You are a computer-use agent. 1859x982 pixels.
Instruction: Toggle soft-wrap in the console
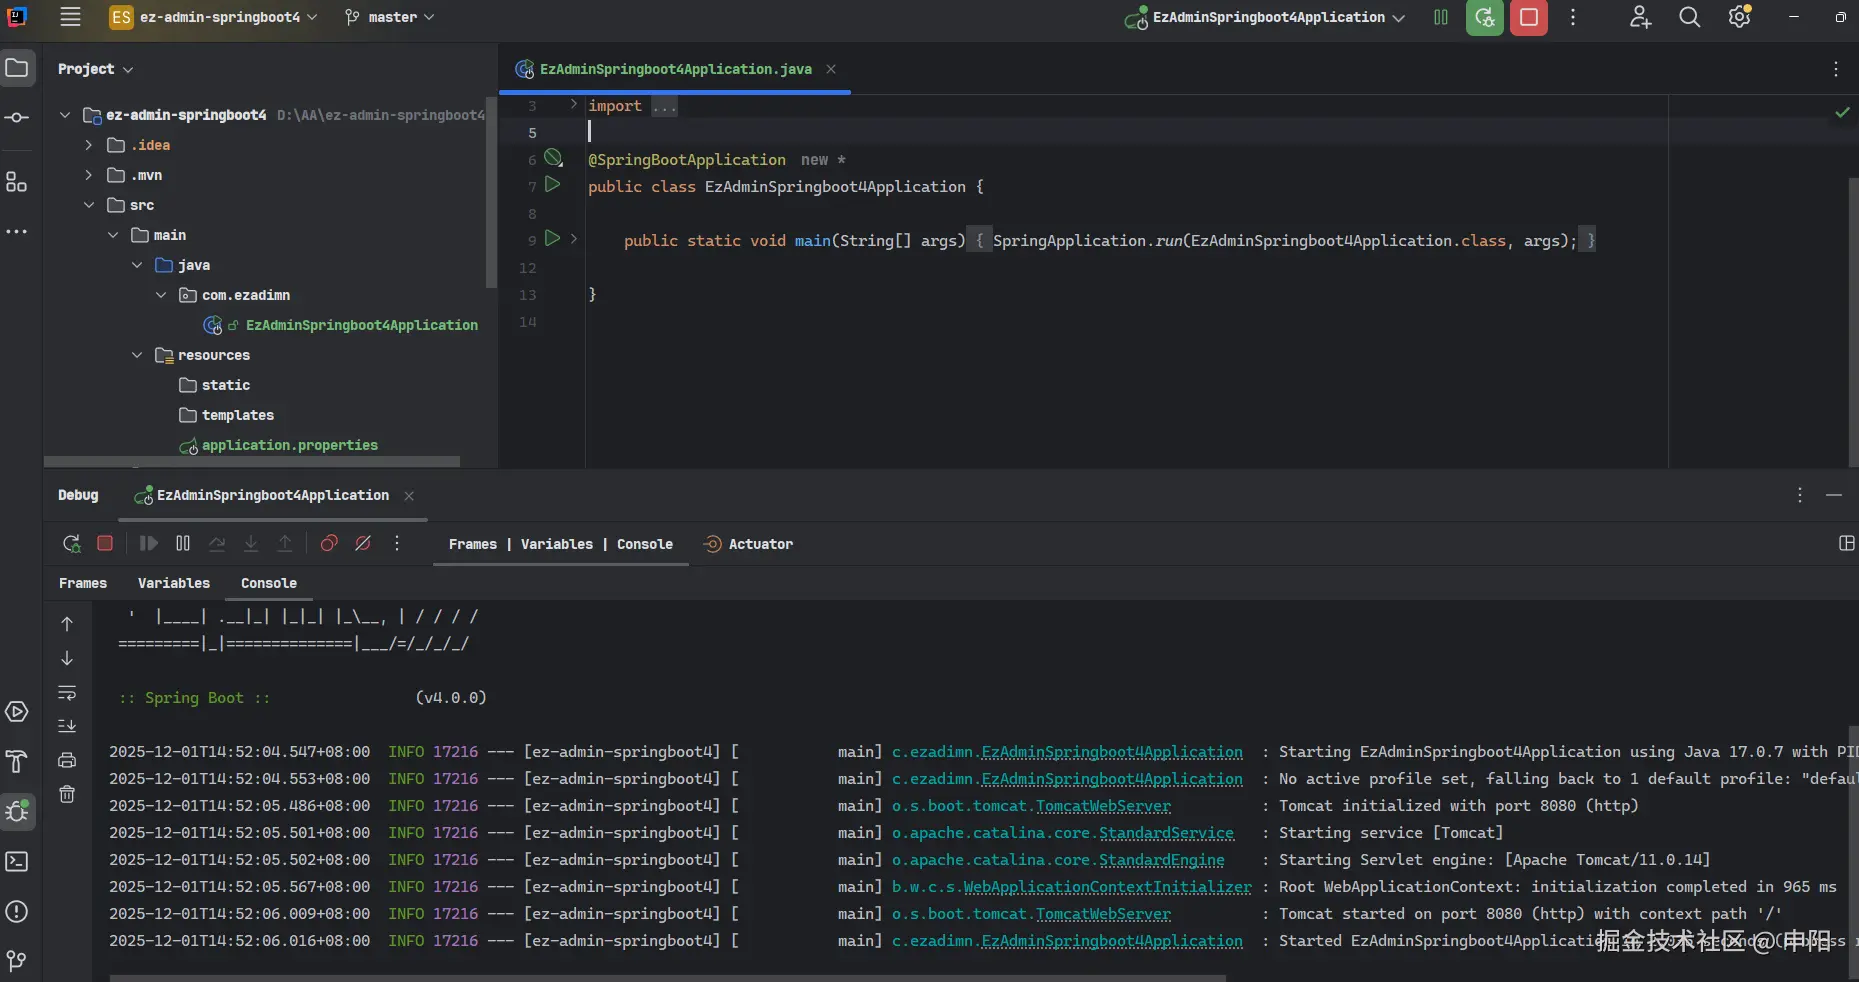click(x=67, y=692)
